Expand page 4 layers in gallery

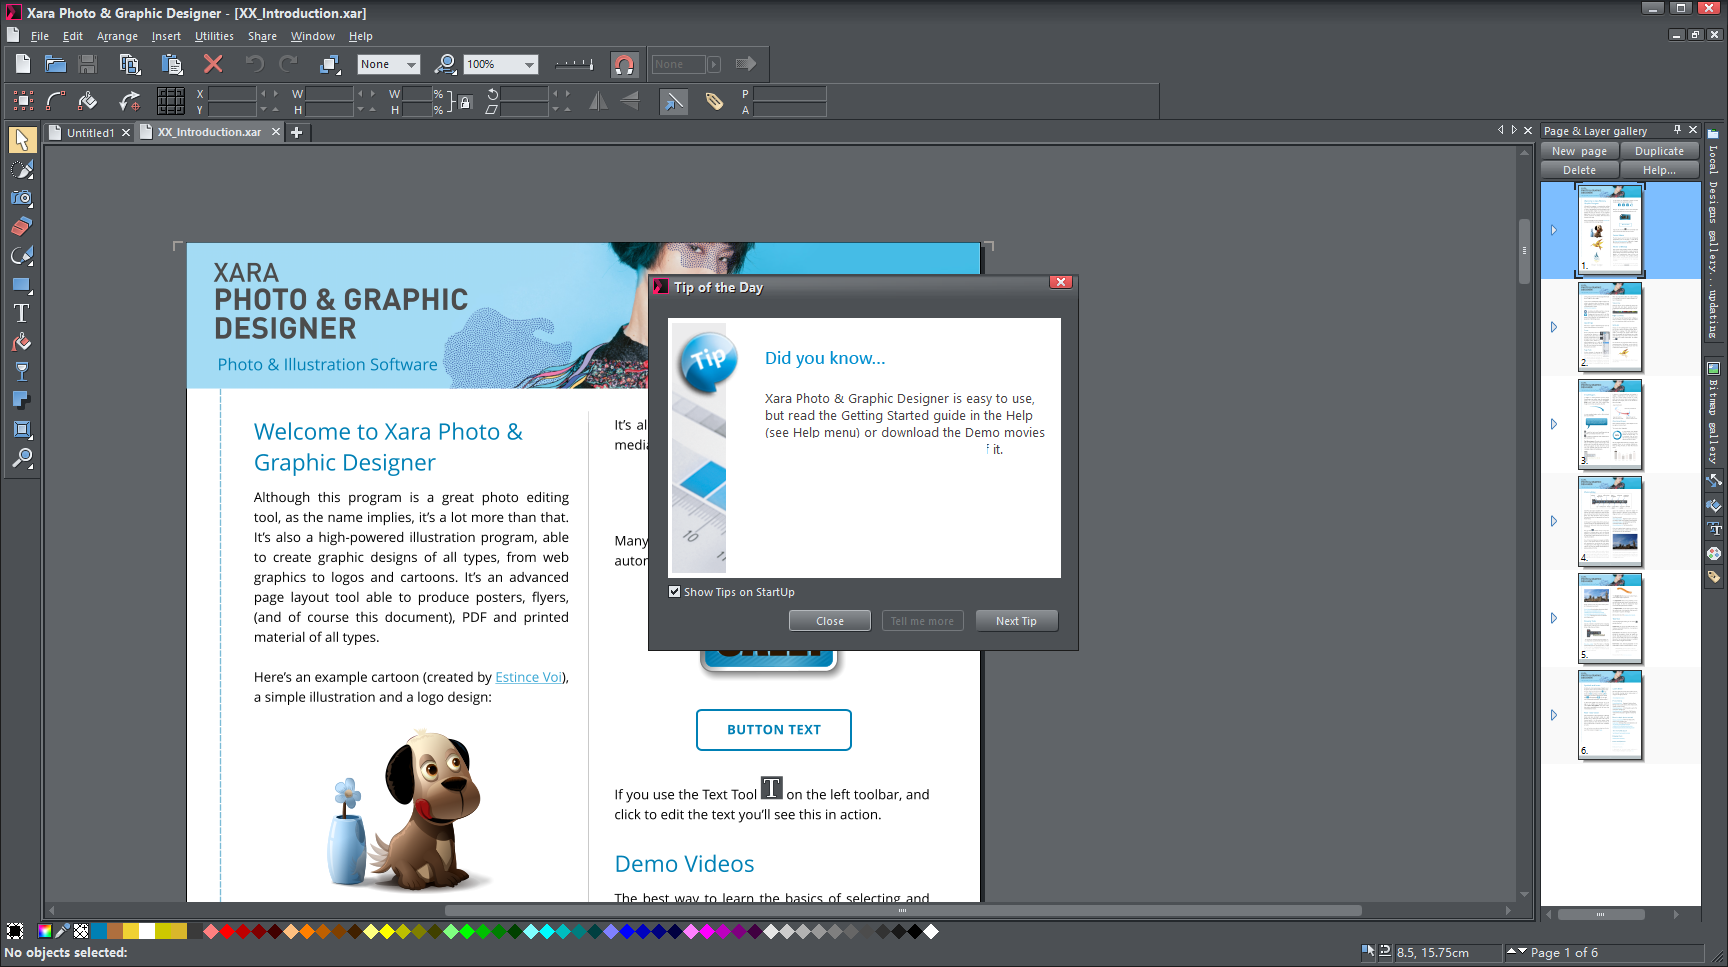tap(1554, 521)
